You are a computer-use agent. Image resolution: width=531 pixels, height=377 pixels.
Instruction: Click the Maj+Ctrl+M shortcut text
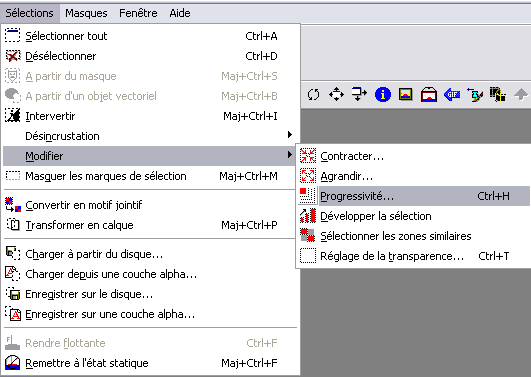248,176
